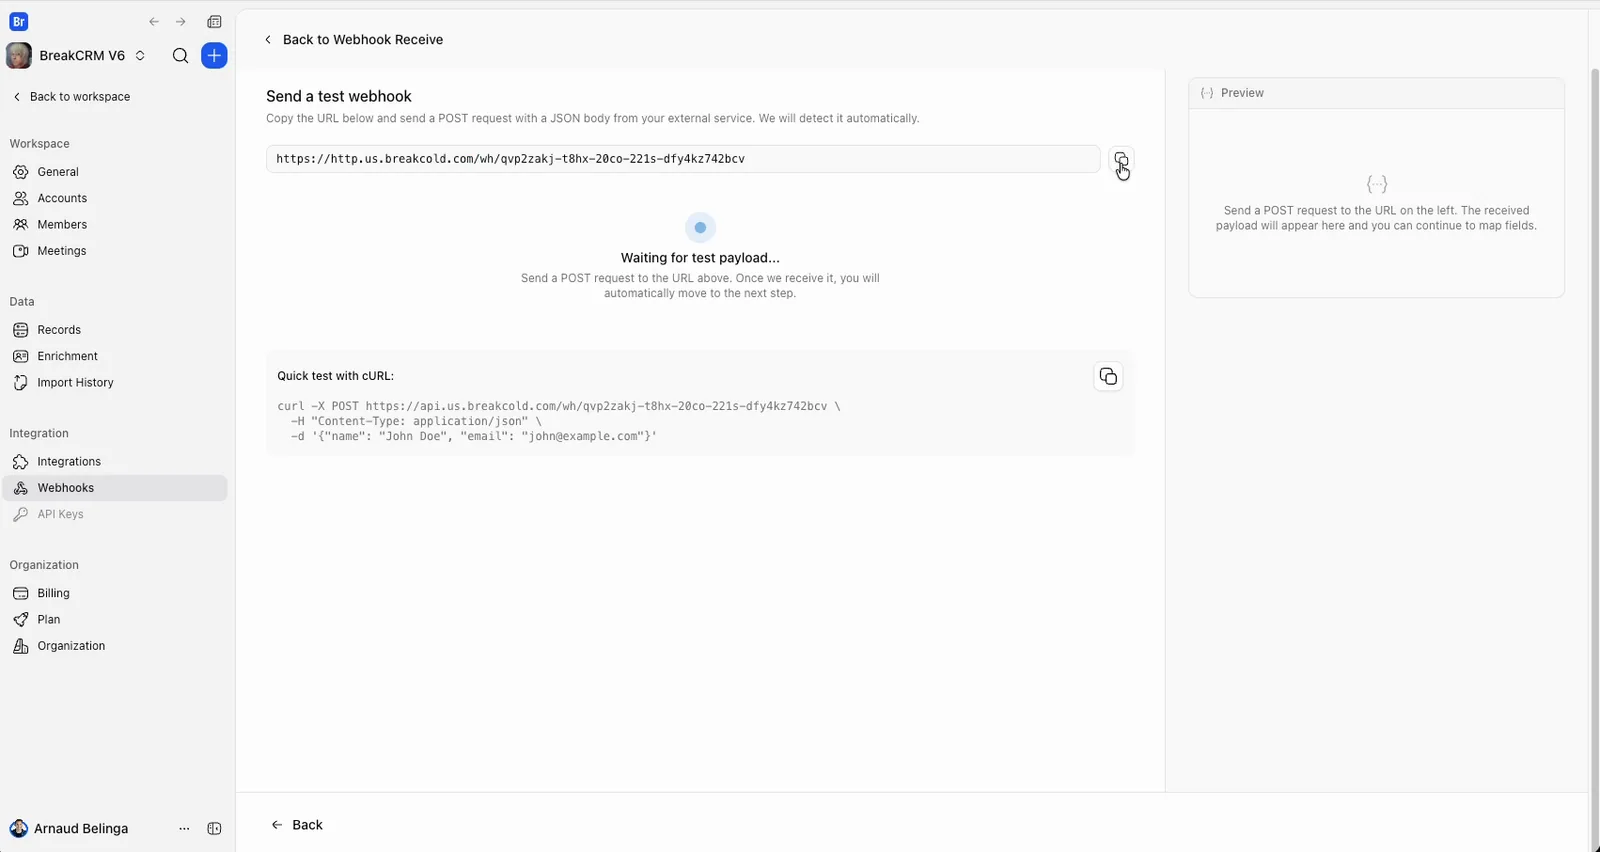Navigate forward with the right arrow icon
Screen dimensions: 1600x852
click(181, 22)
